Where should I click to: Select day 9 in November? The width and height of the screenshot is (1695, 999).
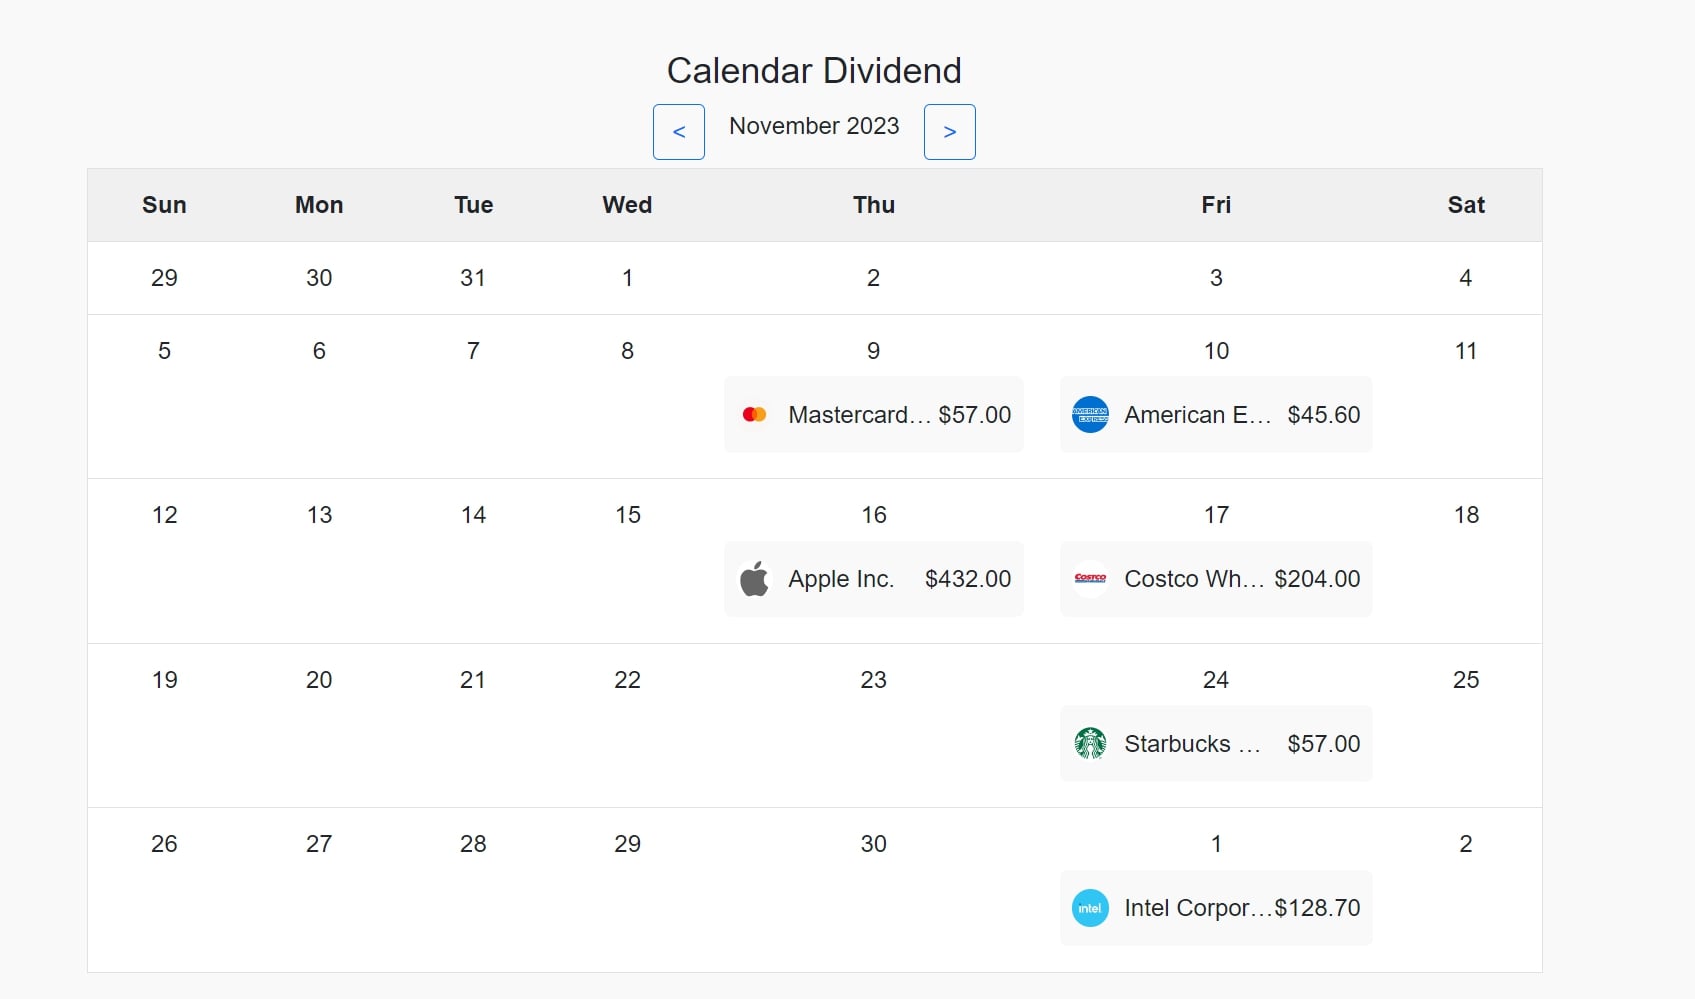pyautogui.click(x=873, y=351)
